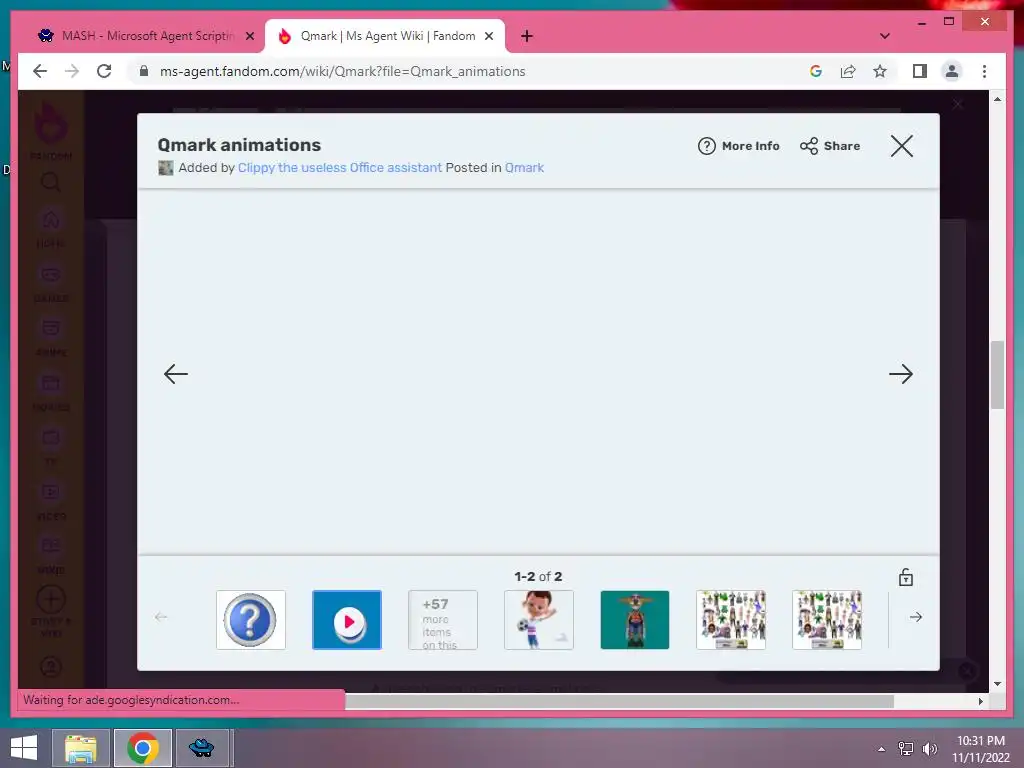The width and height of the screenshot is (1024, 768).
Task: Open File Explorer from the taskbar
Action: pyautogui.click(x=81, y=748)
